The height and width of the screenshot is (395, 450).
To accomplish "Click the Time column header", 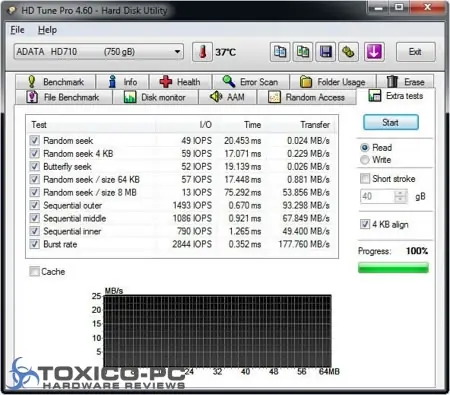I will 239,125.
